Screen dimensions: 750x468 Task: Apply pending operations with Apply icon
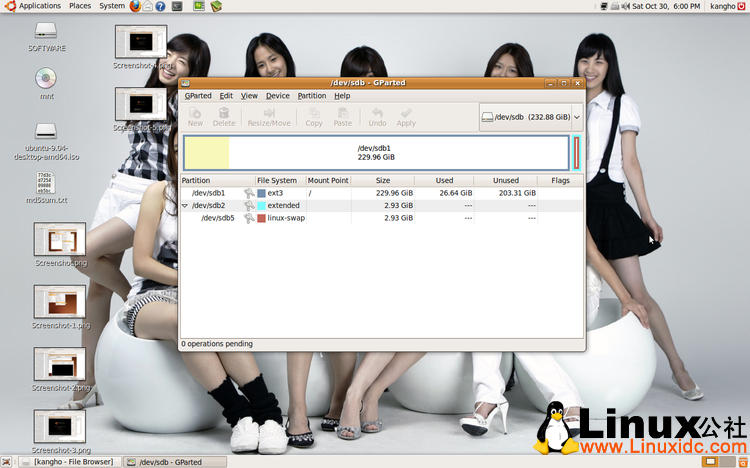406,116
